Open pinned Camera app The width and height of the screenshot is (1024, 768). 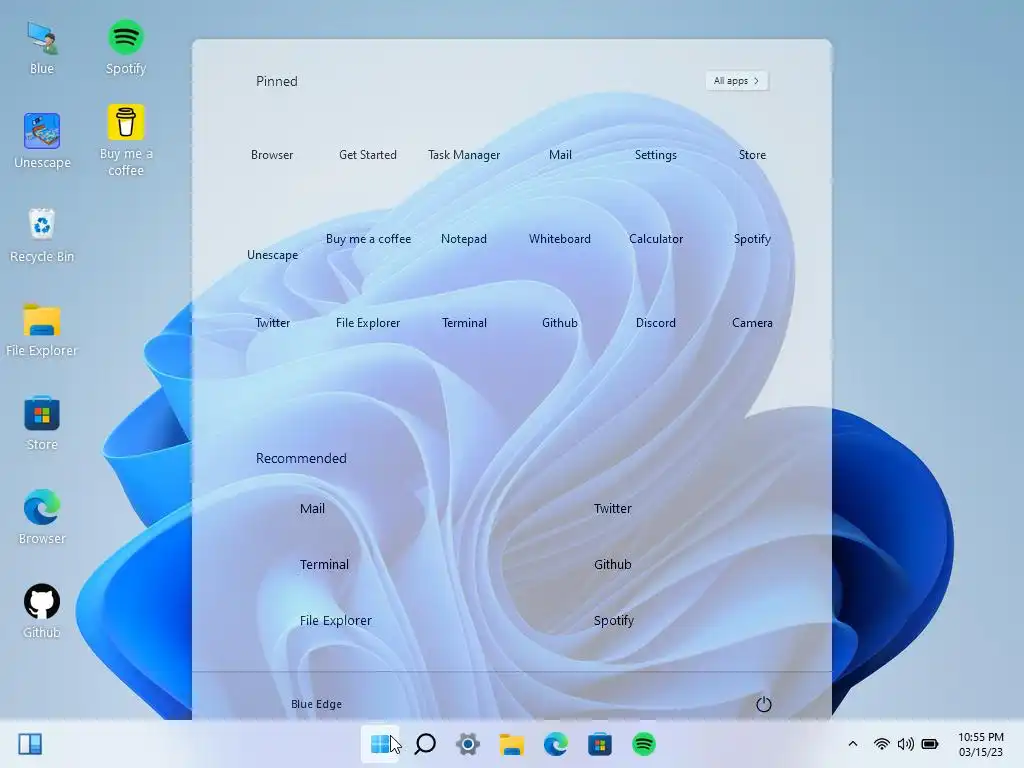tap(752, 323)
